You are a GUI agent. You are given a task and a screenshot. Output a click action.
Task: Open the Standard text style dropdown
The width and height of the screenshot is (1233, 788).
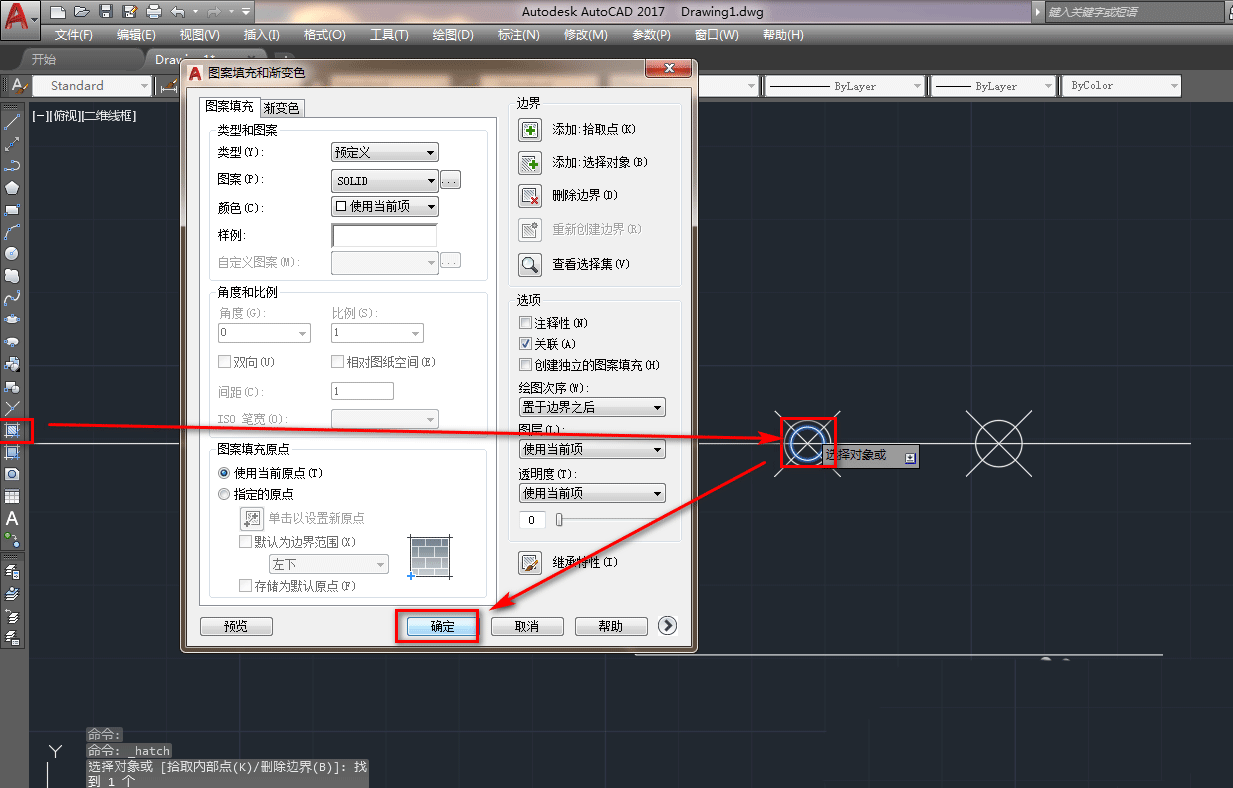93,86
